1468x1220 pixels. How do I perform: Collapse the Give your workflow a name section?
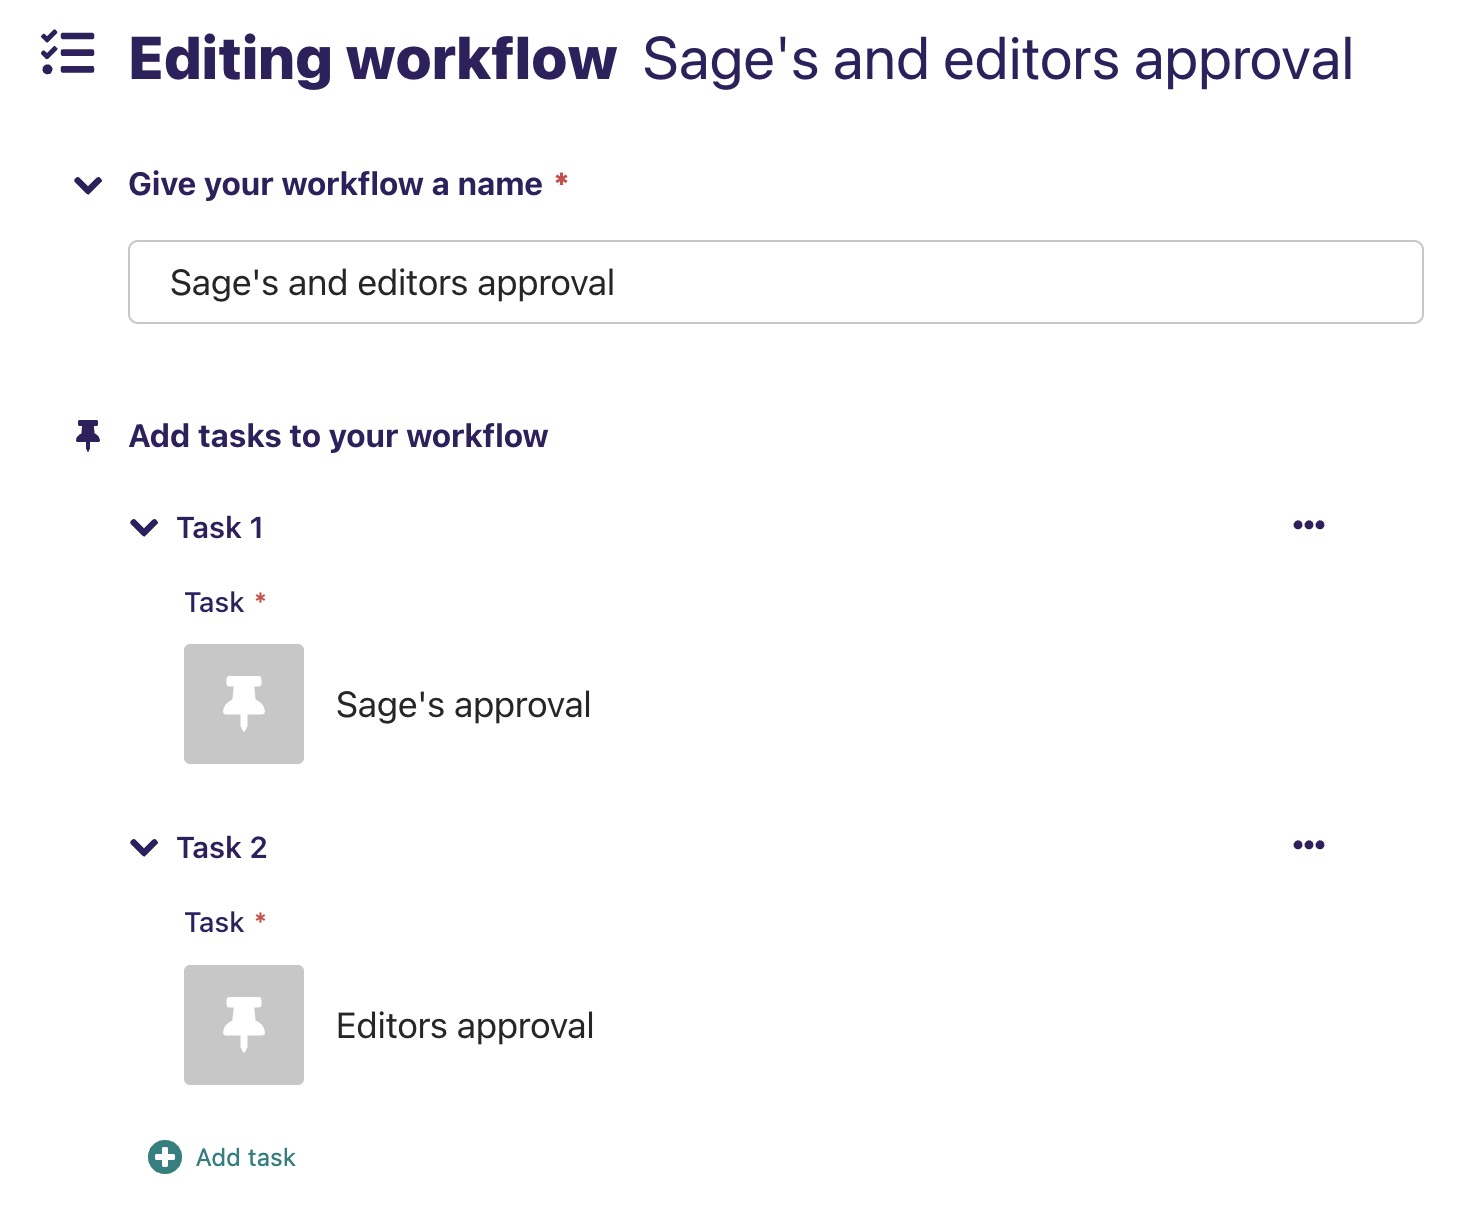point(87,184)
